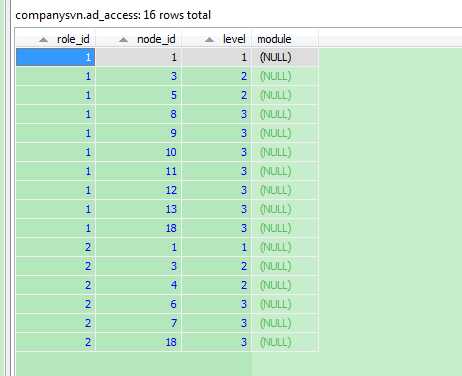The image size is (462, 376).
Task: Select node_id cell with value 6
Action: (x=139, y=304)
